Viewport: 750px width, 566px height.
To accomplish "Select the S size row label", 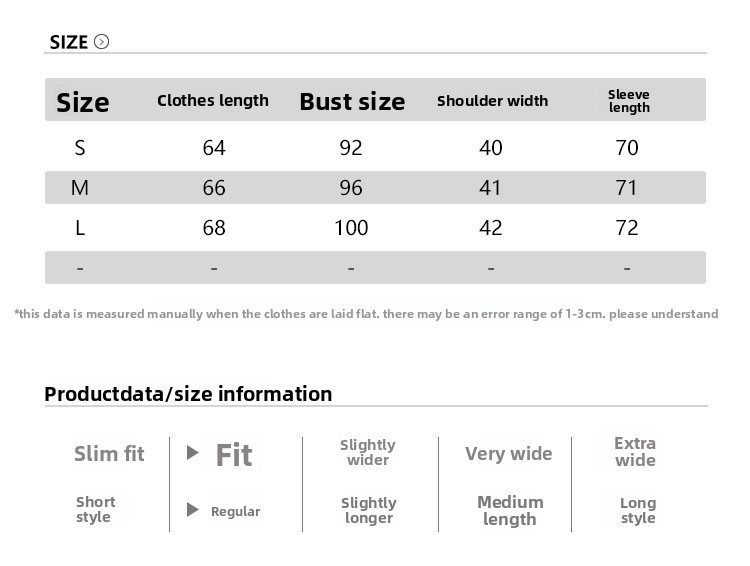I will 80,148.
